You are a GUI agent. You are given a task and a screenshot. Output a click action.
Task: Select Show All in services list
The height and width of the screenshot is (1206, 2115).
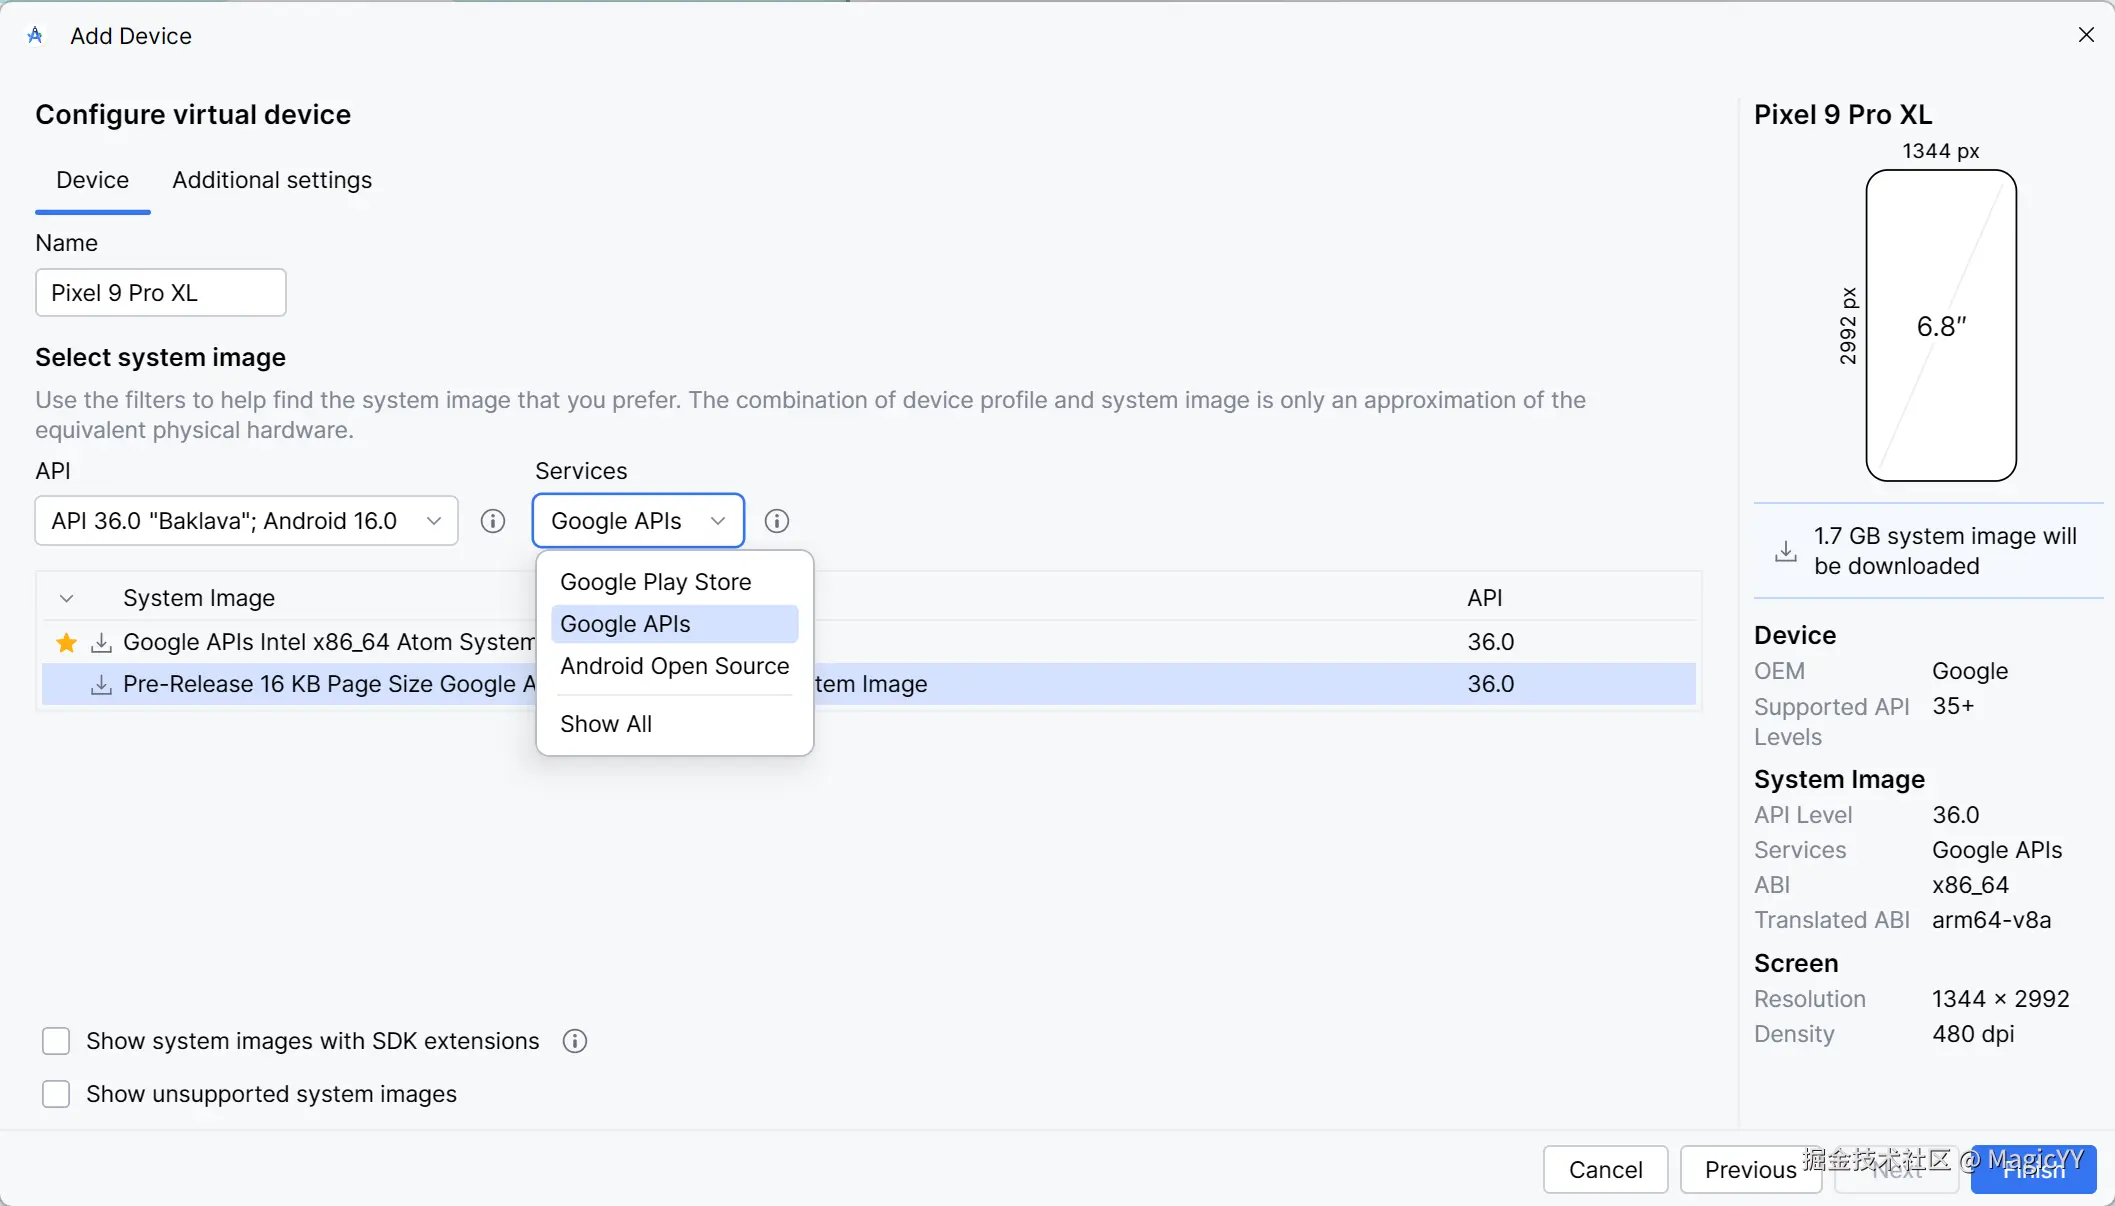pyautogui.click(x=606, y=724)
